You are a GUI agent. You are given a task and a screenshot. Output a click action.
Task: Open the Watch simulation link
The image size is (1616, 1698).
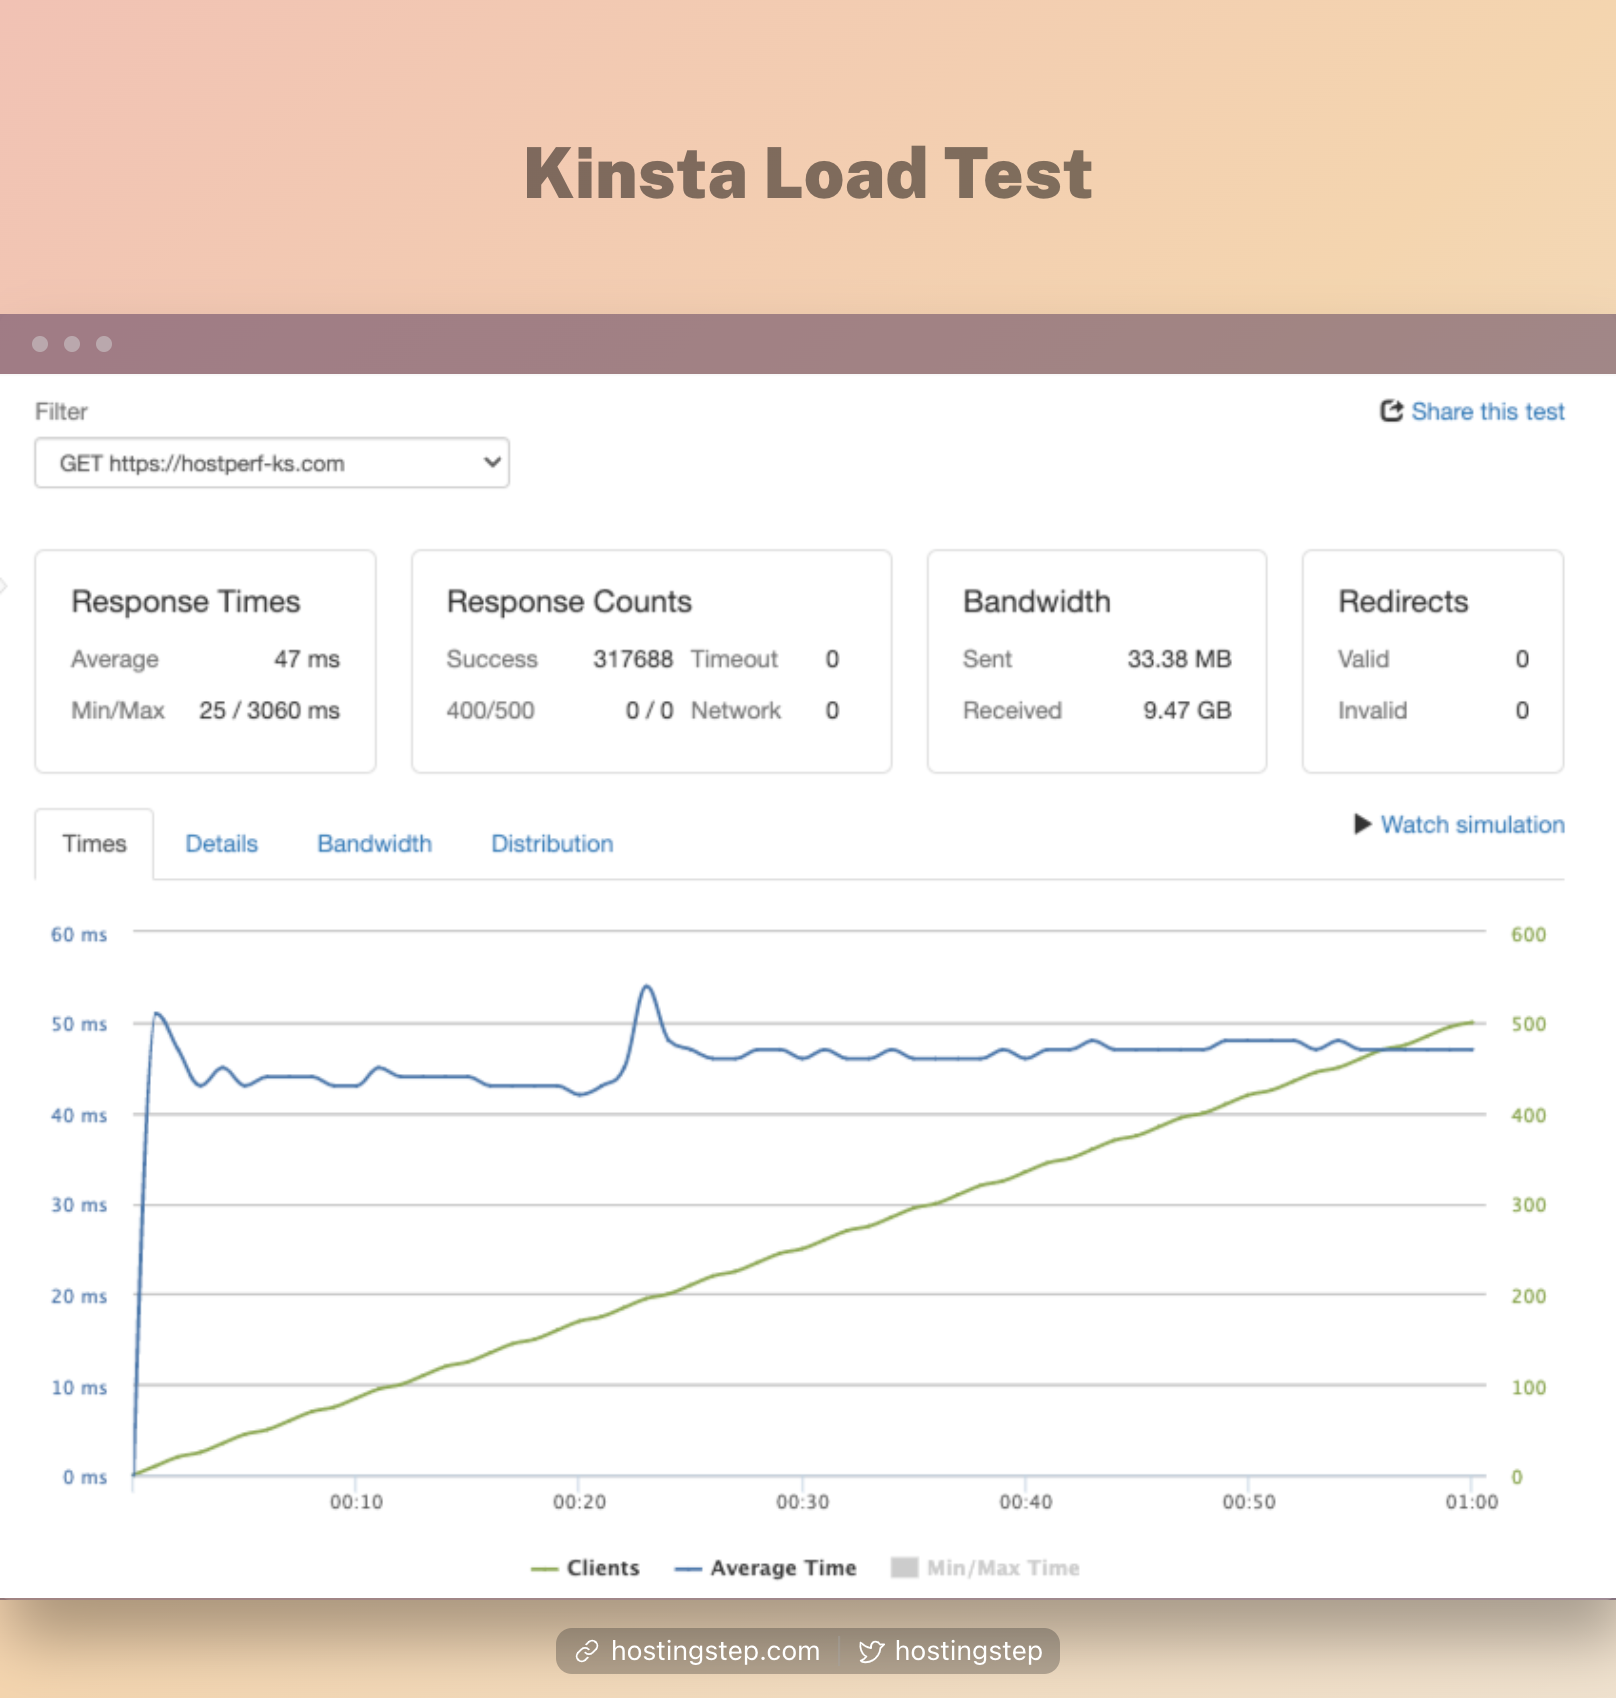point(1472,825)
